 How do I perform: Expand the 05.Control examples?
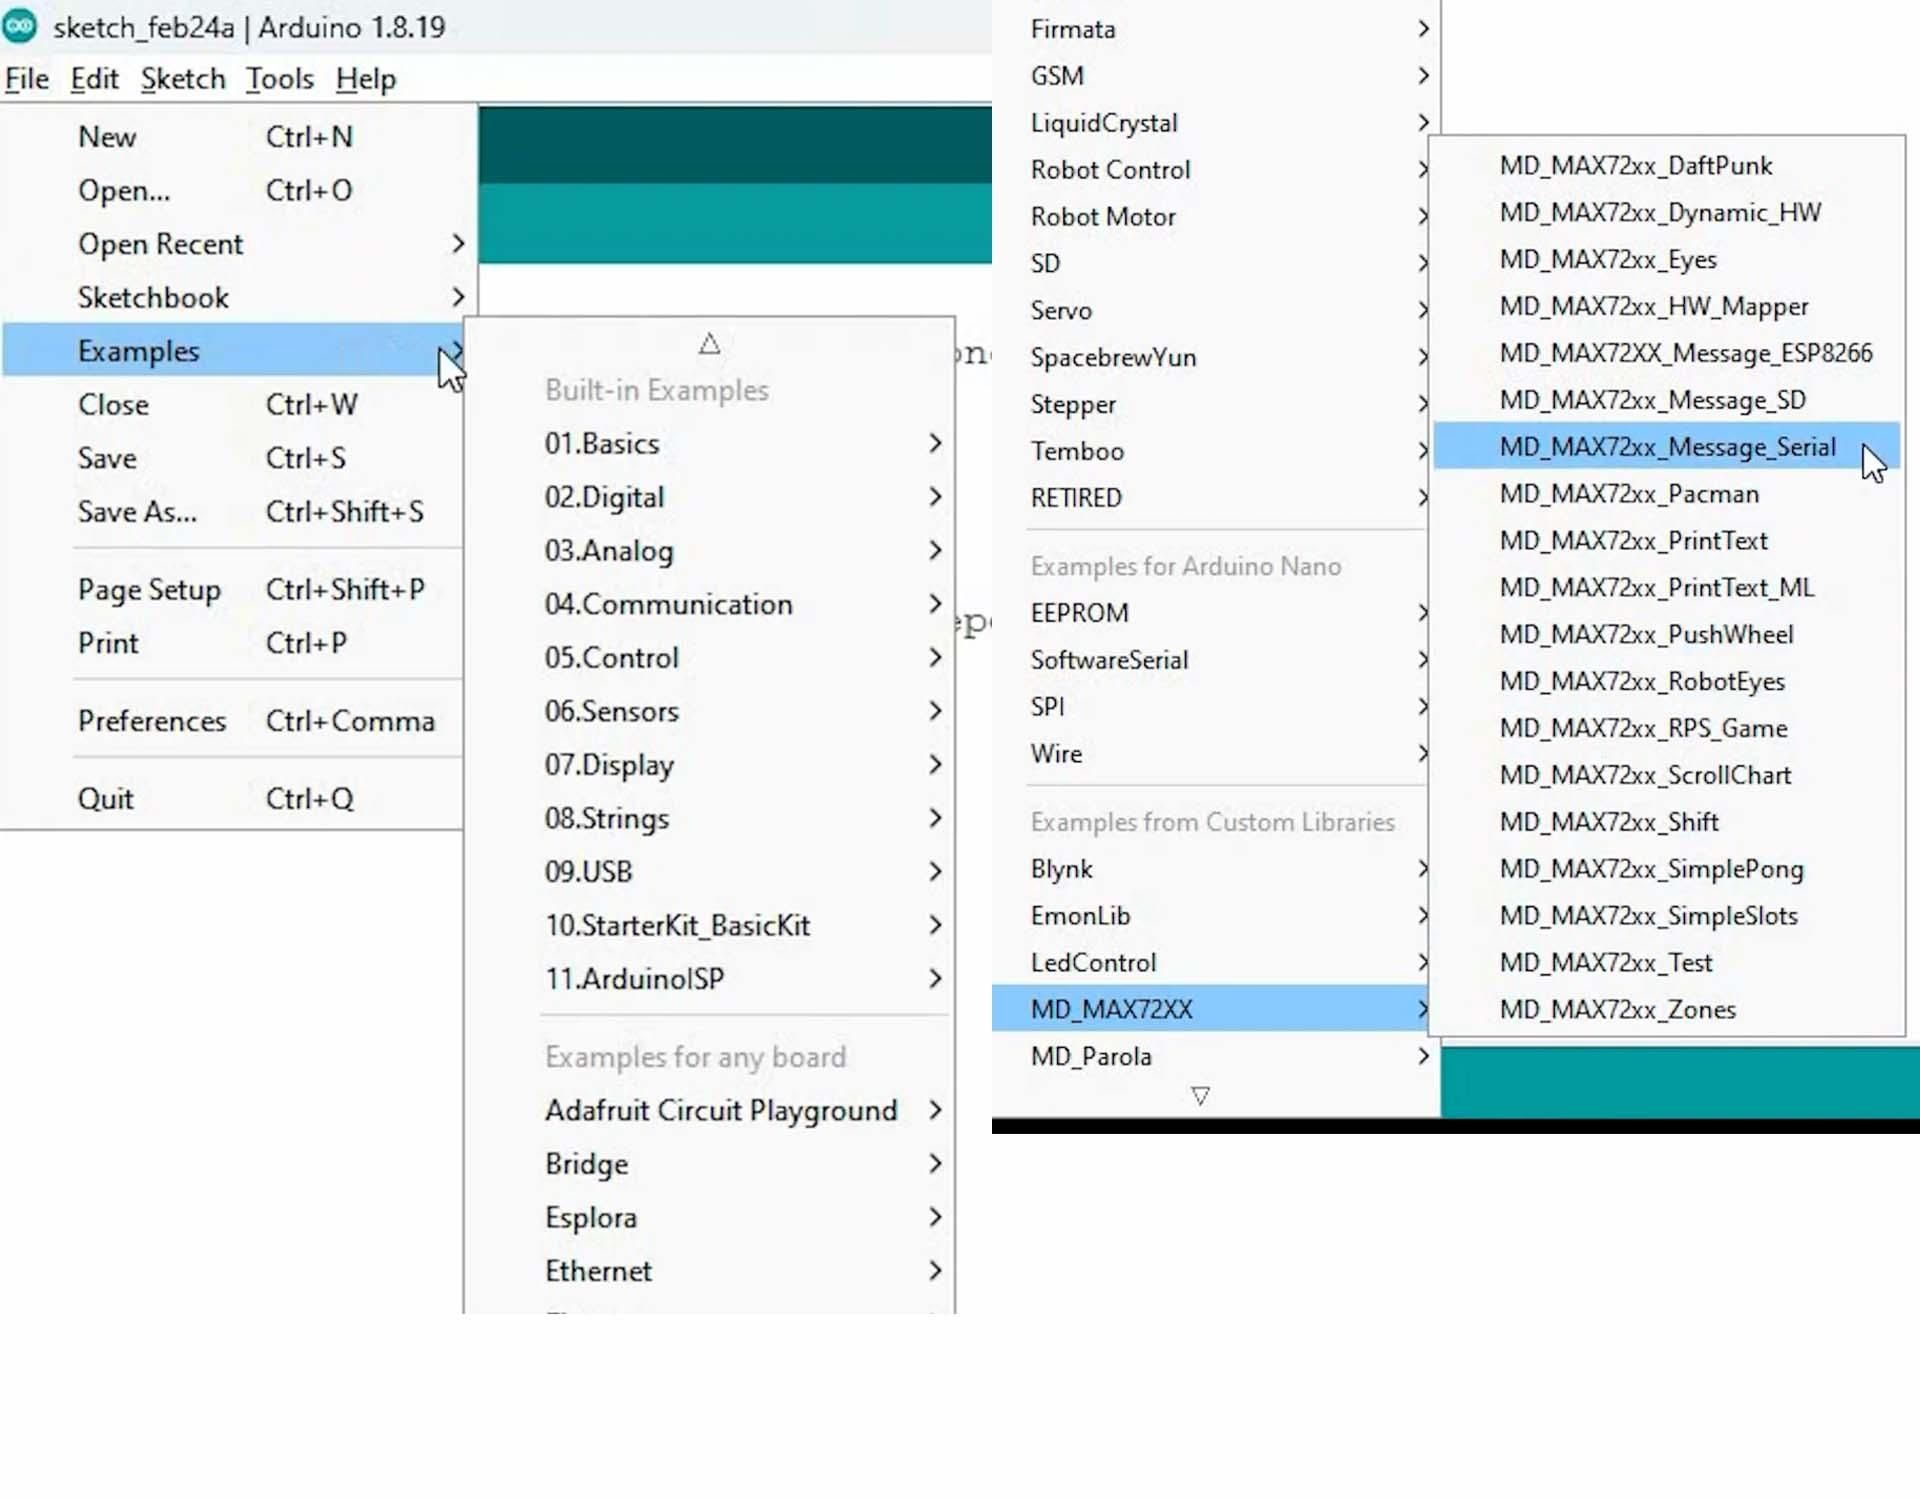pos(710,658)
